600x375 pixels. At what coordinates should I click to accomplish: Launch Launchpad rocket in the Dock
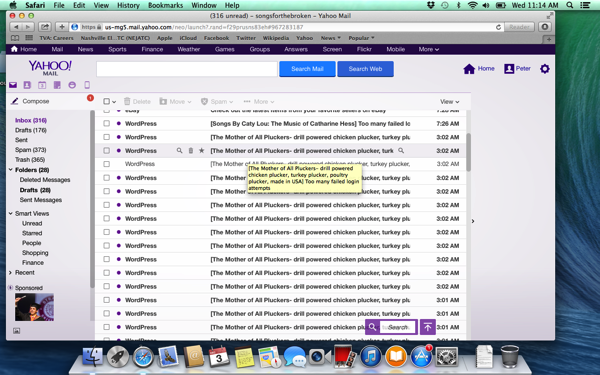tap(118, 356)
